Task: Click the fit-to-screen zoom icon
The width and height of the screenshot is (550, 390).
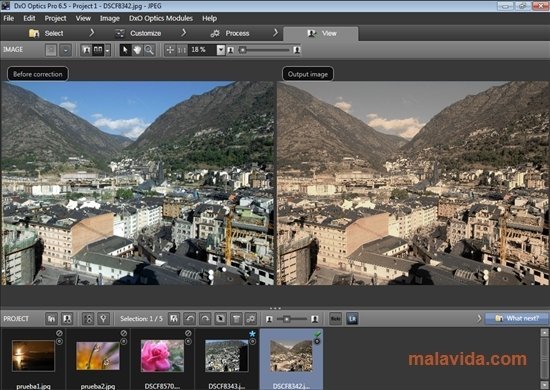Action: click(170, 50)
